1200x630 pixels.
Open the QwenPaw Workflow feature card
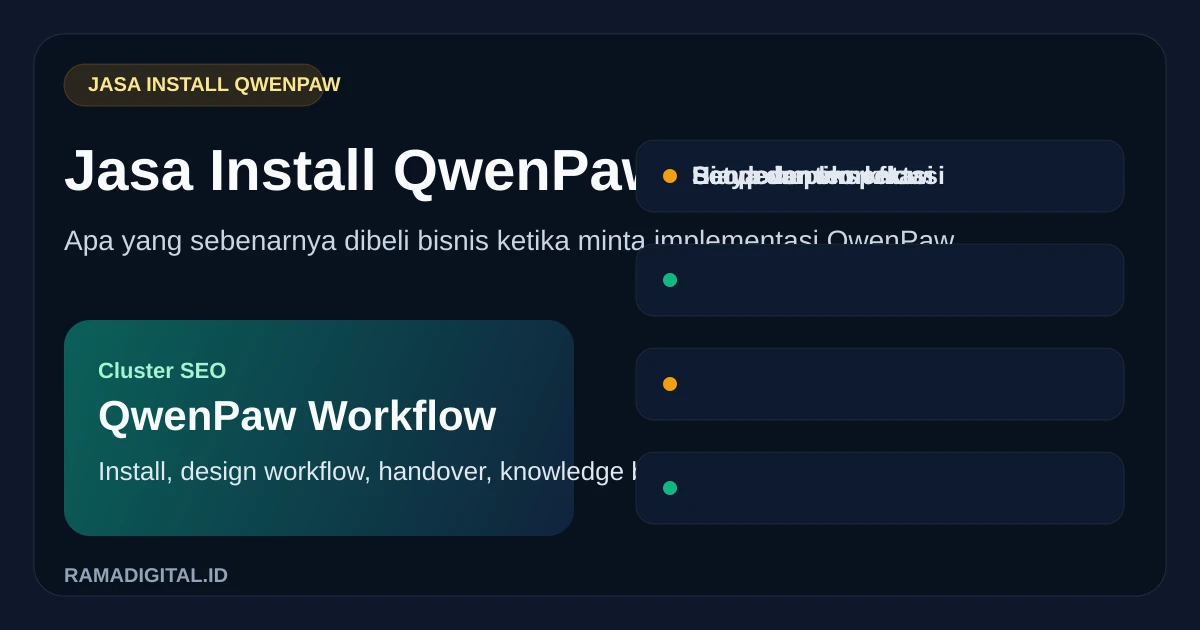pyautogui.click(x=297, y=416)
